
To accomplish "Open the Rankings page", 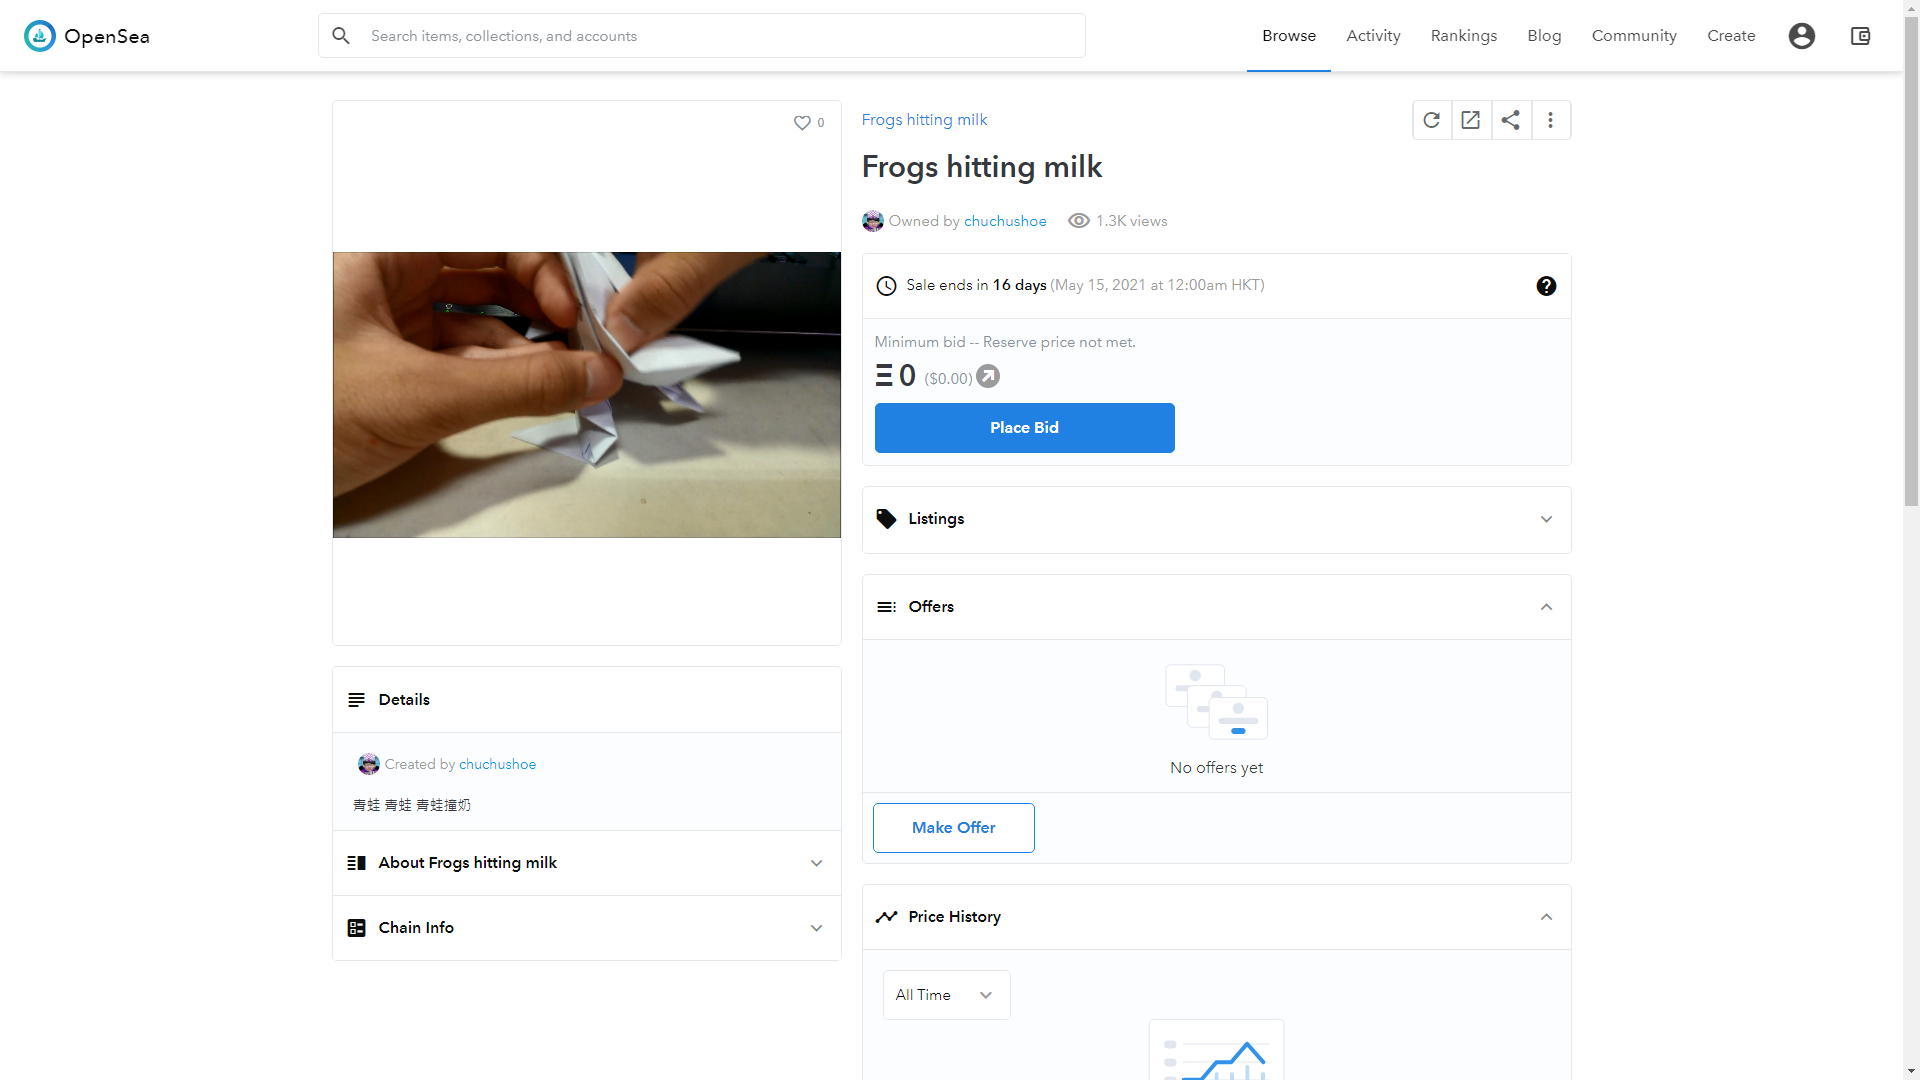I will [x=1463, y=36].
